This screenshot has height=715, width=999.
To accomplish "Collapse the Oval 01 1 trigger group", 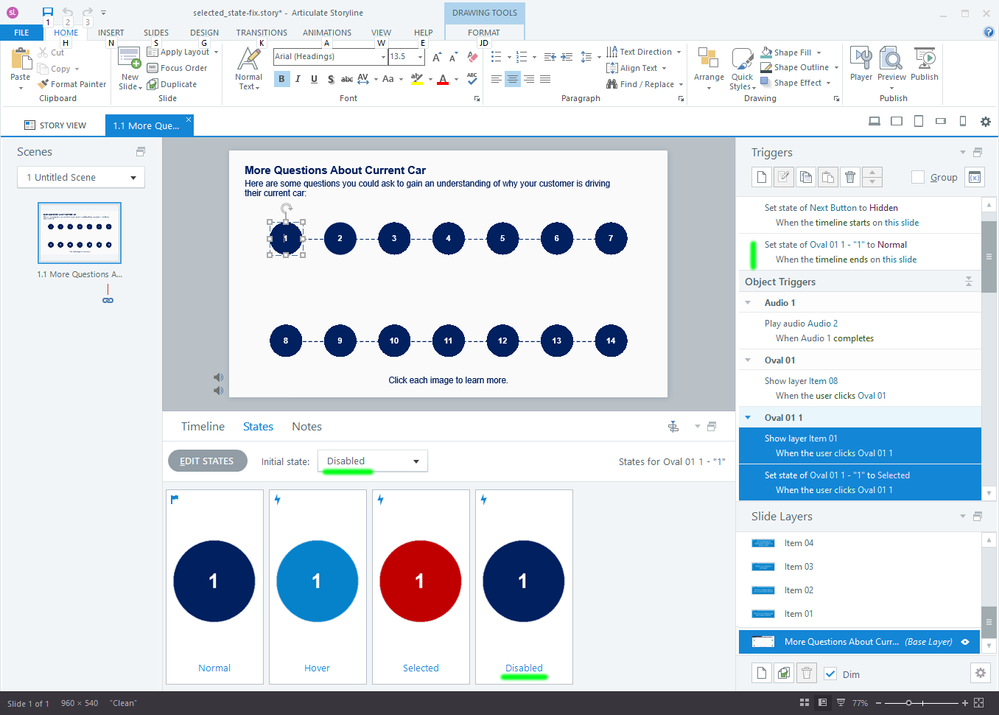I will click(x=747, y=417).
